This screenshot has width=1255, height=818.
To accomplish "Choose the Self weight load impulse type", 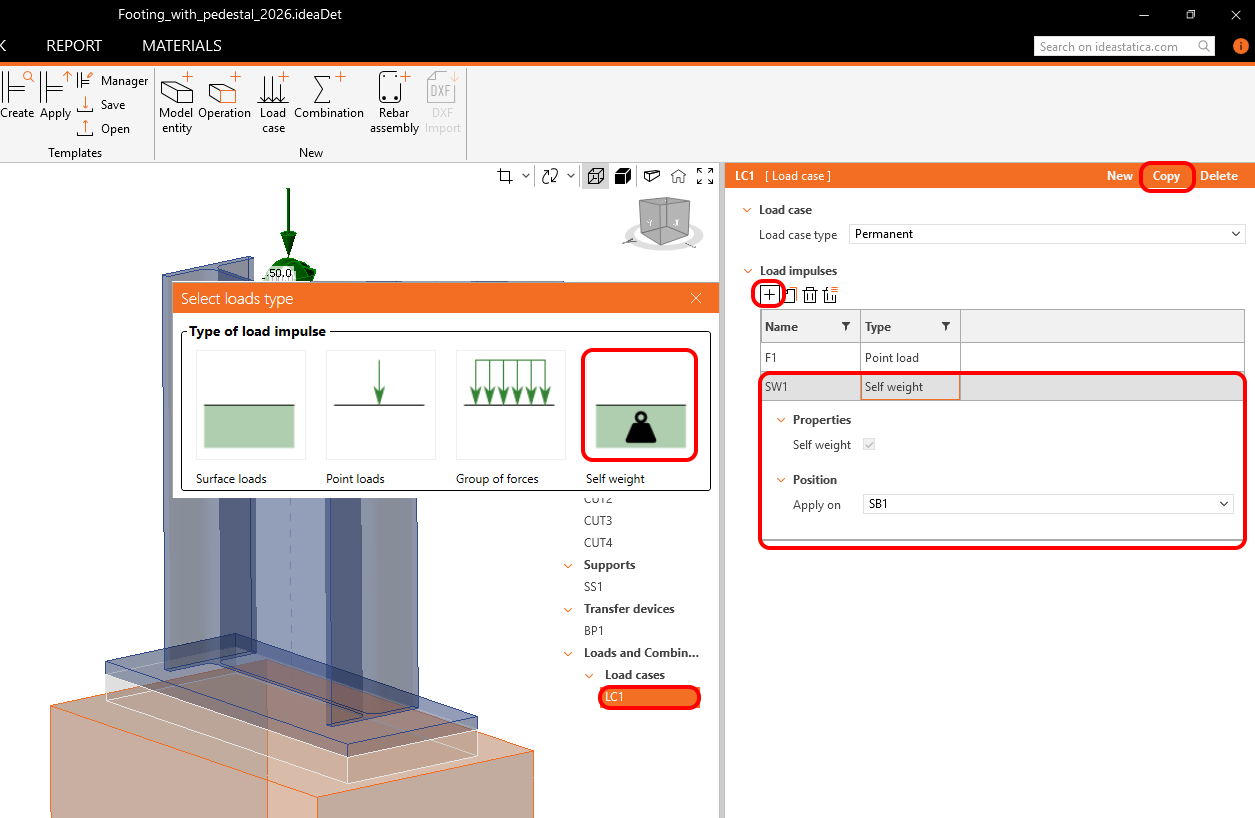I will pyautogui.click(x=640, y=418).
